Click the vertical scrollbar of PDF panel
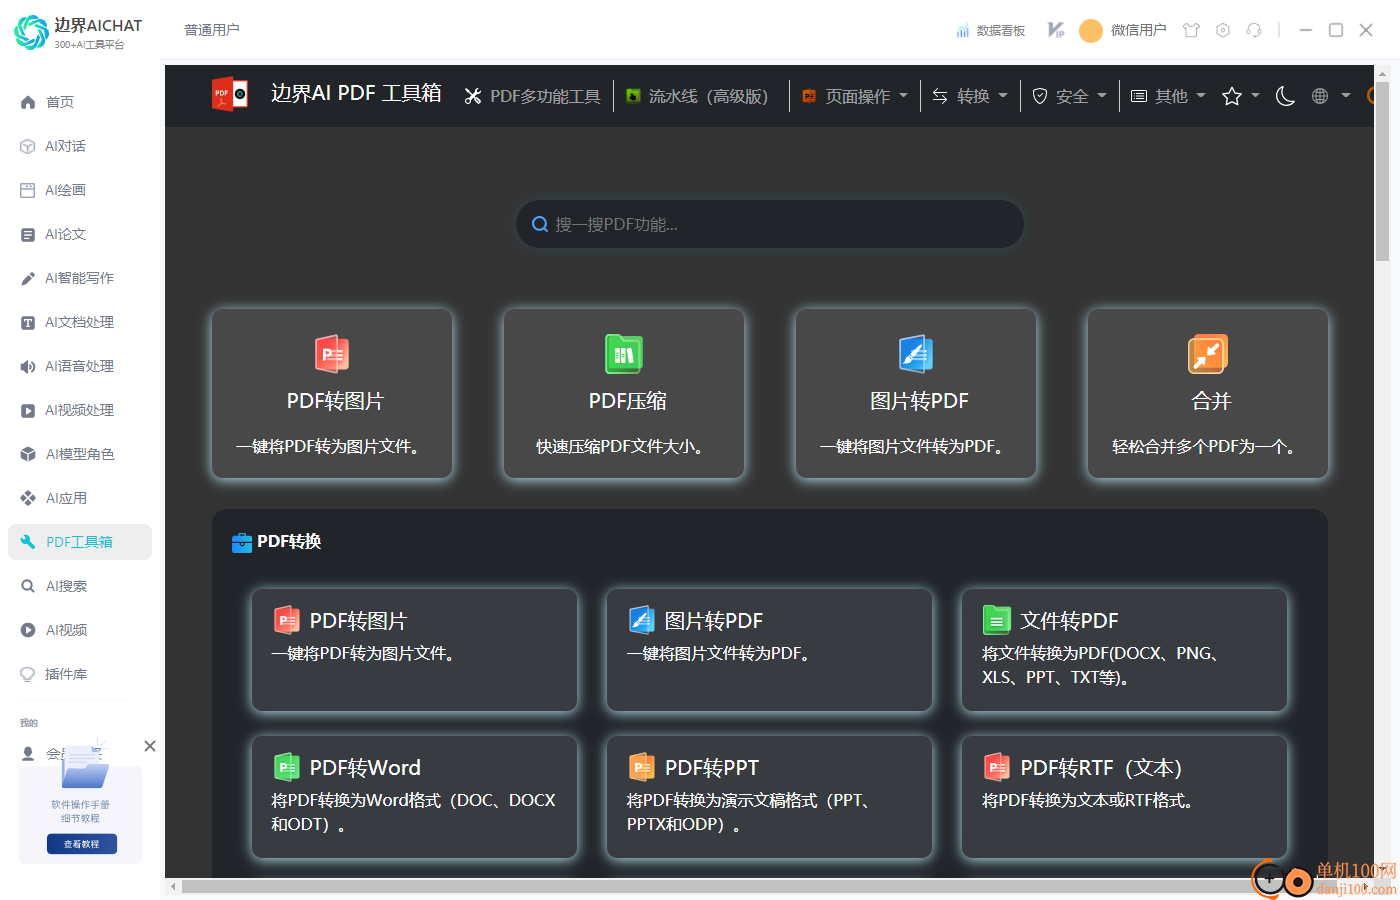Screen dimensions: 1400x900 point(1382,170)
